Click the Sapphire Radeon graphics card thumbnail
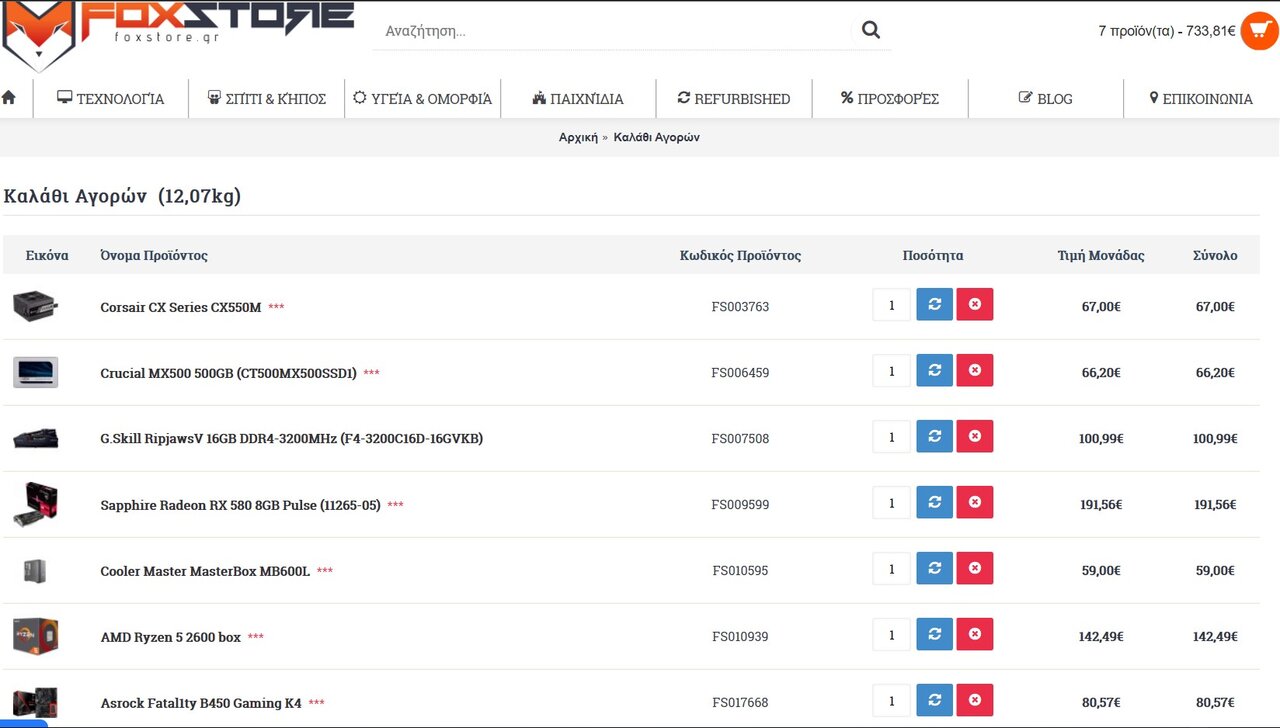Viewport: 1280px width, 728px height. tap(36, 504)
